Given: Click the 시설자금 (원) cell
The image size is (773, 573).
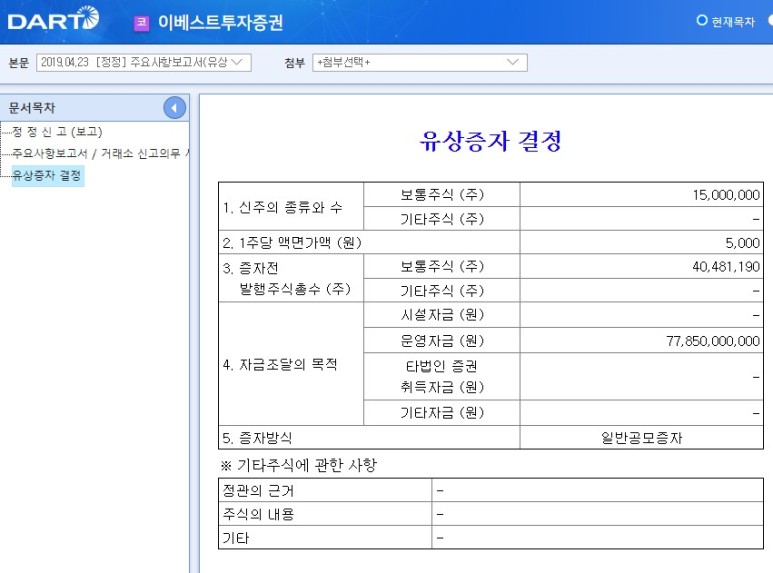Looking at the screenshot, I should point(442,315).
